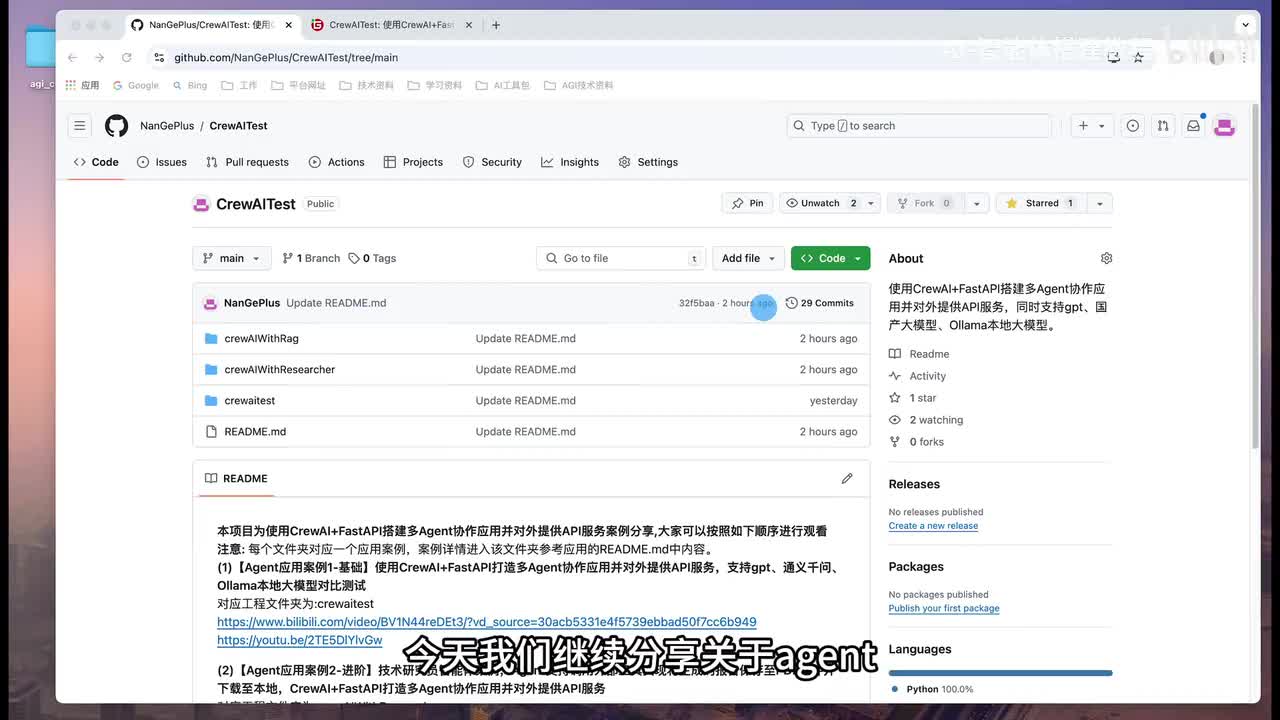Reload the page with refresh icon
This screenshot has width=1280, height=720.
(x=126, y=58)
